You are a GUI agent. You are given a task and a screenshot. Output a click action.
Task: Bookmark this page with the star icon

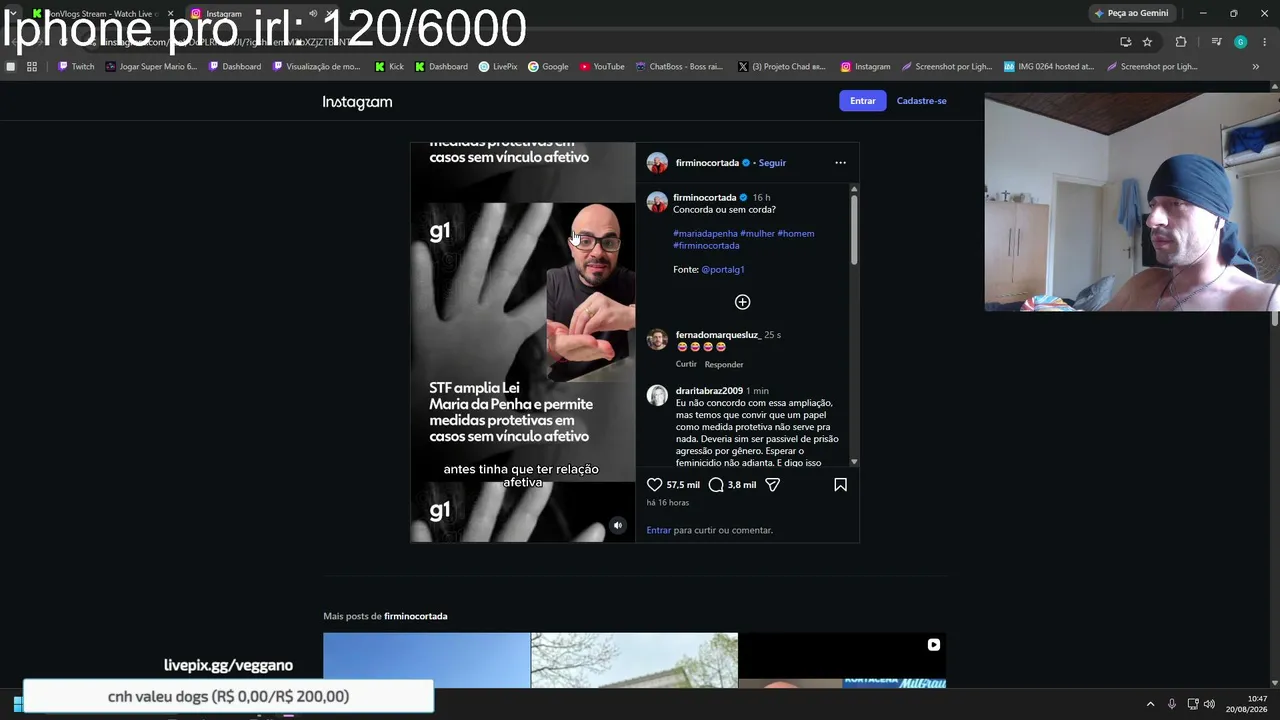[x=1147, y=42]
